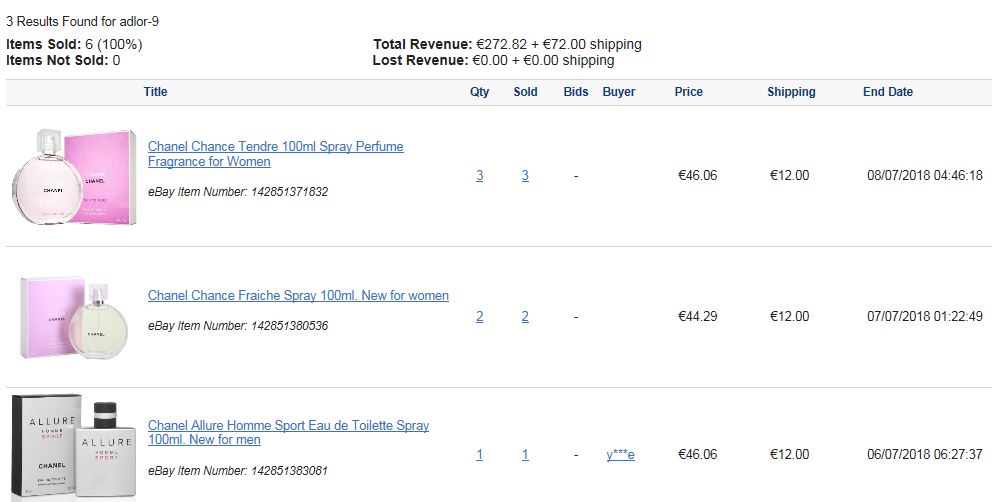
Task: Open buyer y***e profile link
Action: (x=620, y=455)
